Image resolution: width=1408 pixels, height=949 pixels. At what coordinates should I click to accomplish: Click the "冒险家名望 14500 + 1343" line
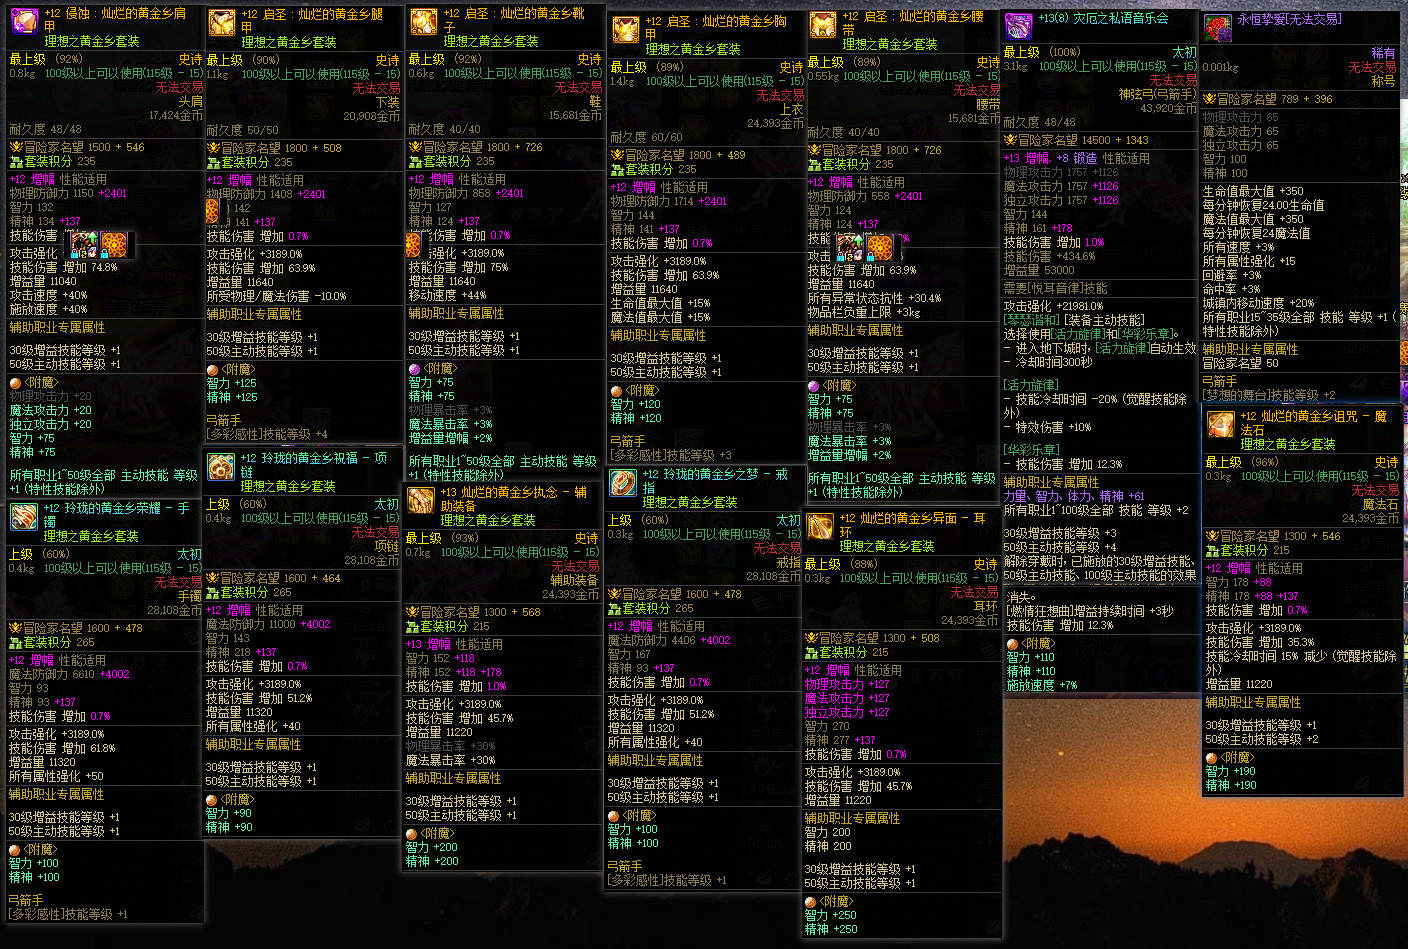1076,140
